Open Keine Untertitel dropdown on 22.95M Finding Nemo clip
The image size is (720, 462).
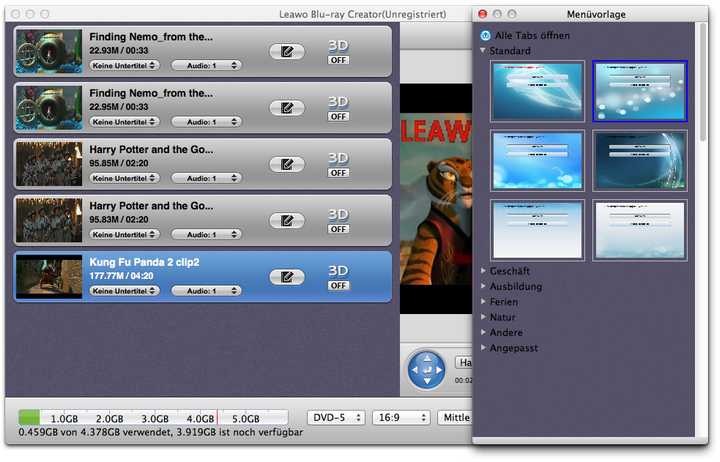pyautogui.click(x=124, y=122)
